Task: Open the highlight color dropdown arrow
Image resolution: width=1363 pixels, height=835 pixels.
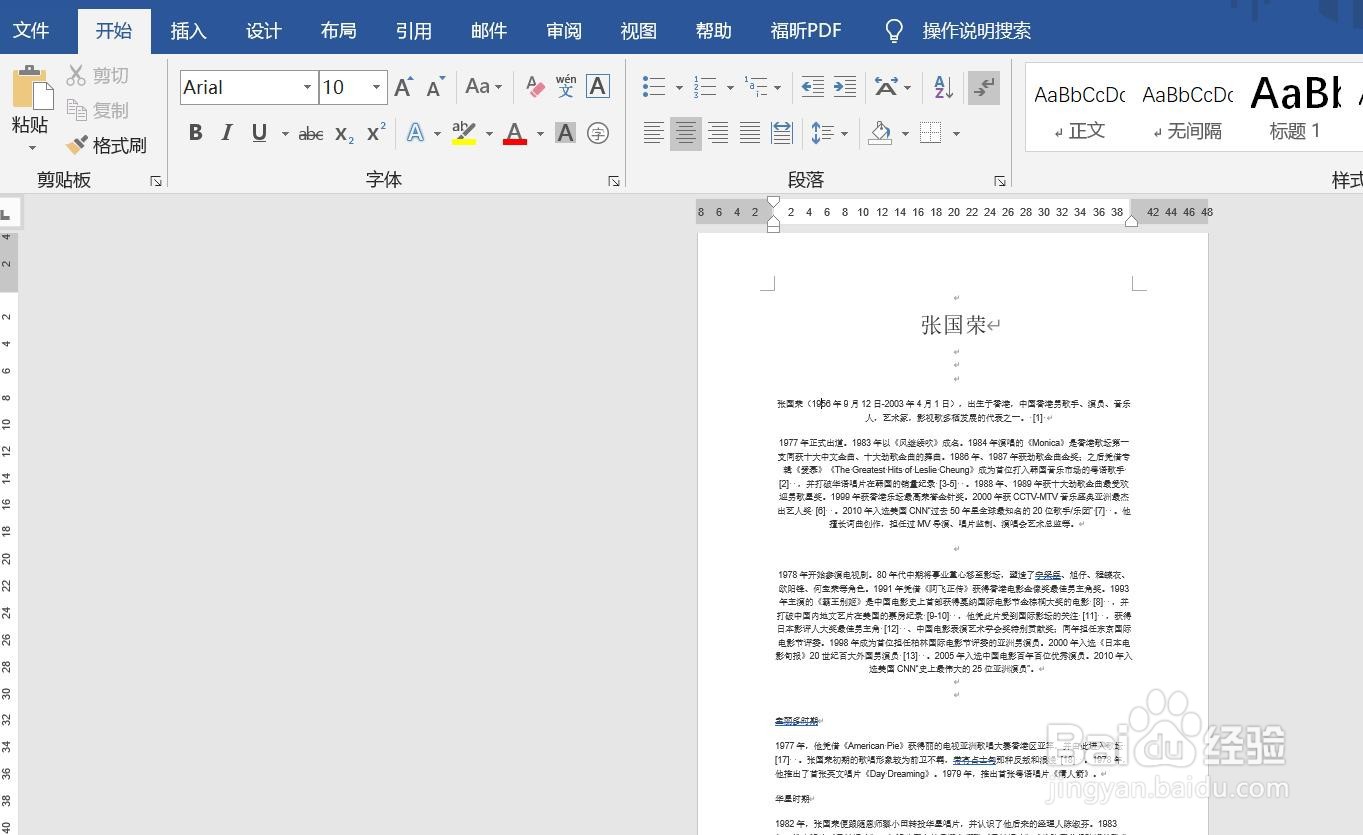Action: point(489,133)
